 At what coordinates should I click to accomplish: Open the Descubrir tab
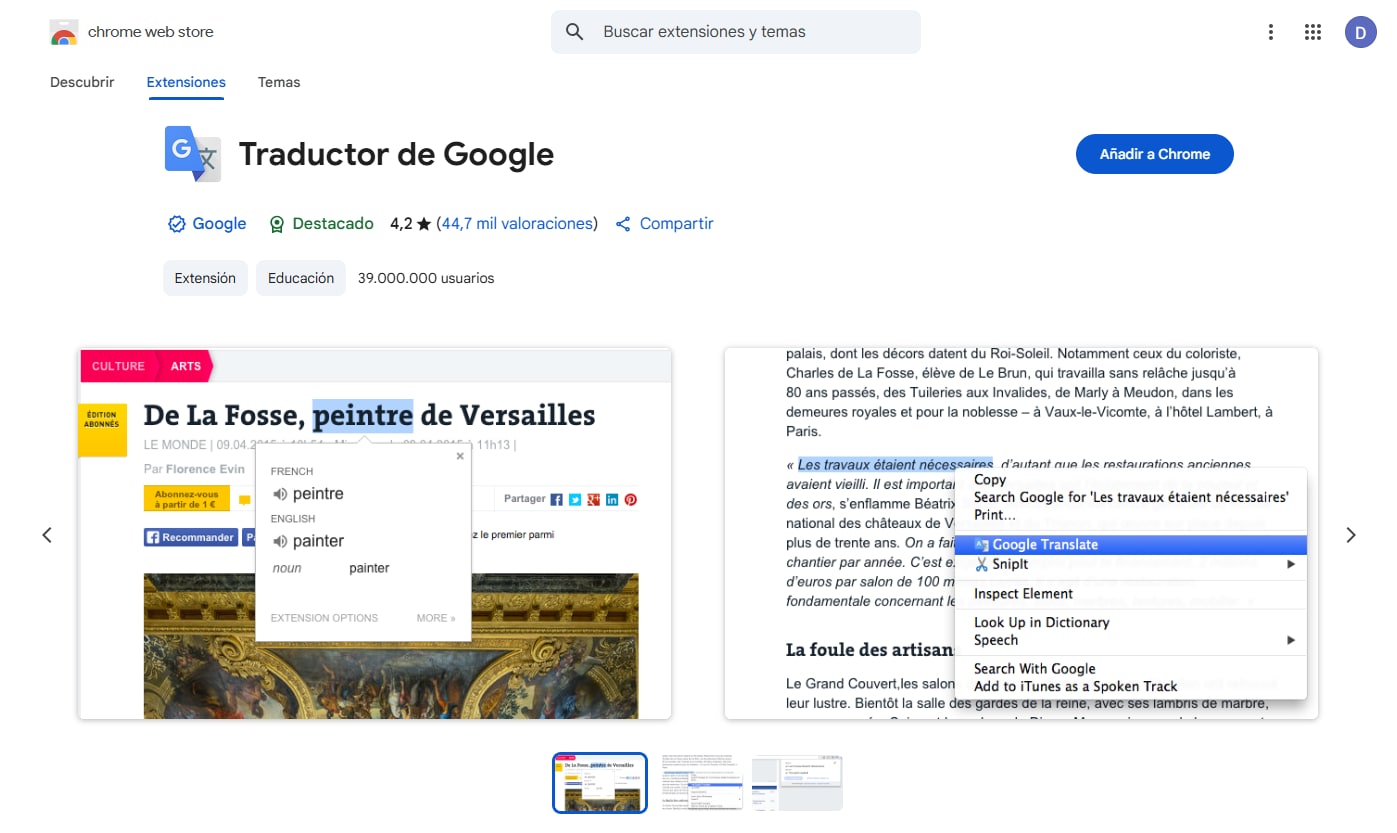[82, 82]
